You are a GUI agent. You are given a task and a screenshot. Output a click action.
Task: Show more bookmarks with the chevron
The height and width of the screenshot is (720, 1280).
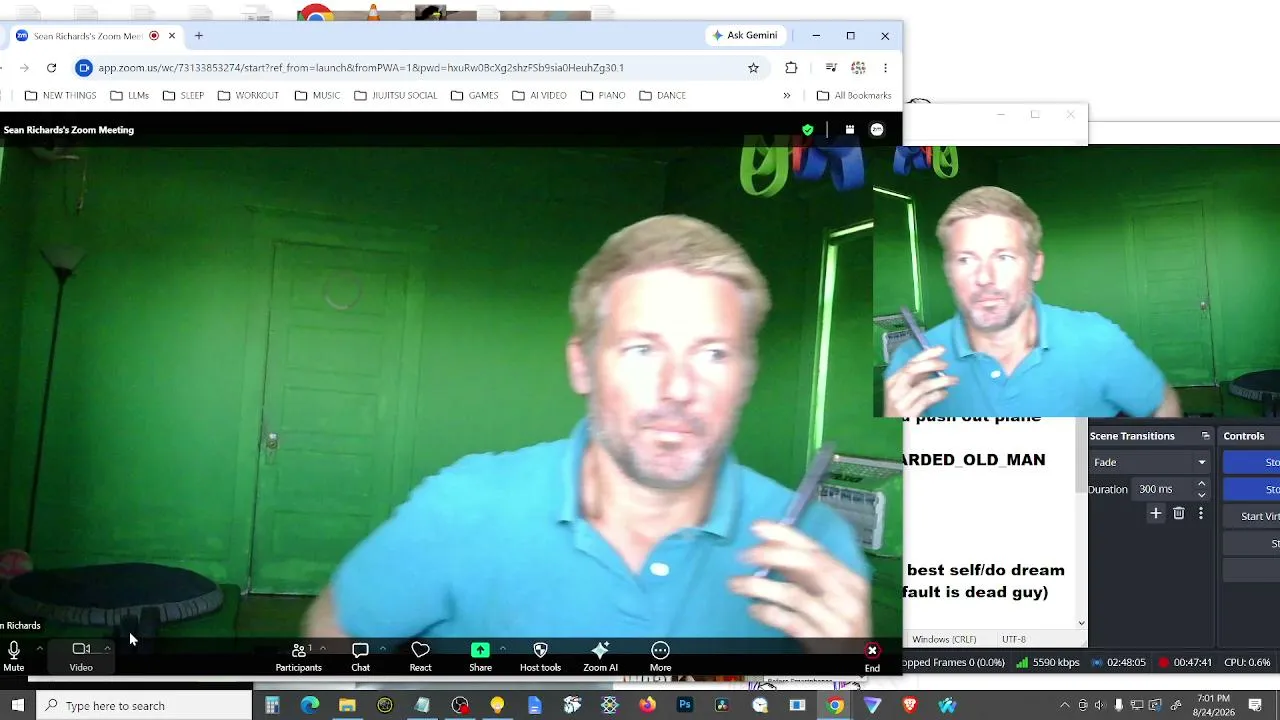(786, 96)
